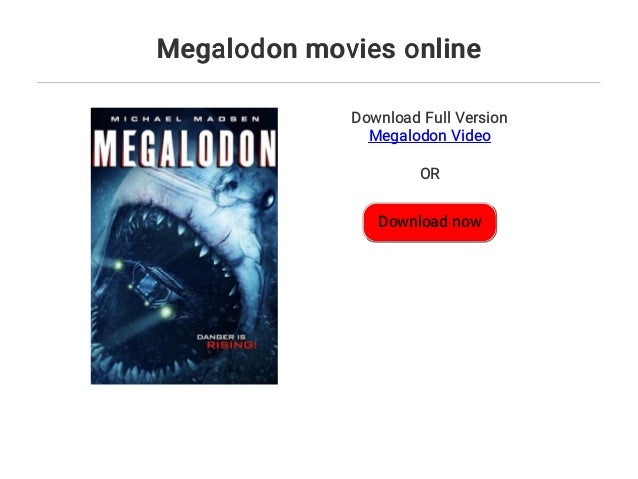The width and height of the screenshot is (638, 479).
Task: Click the word RISING! in red
Action: point(232,346)
